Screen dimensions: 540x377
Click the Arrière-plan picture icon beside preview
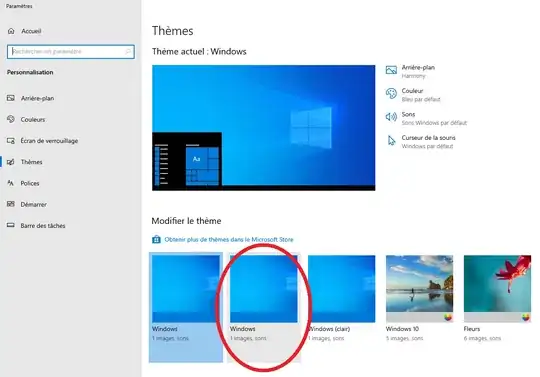(x=391, y=70)
